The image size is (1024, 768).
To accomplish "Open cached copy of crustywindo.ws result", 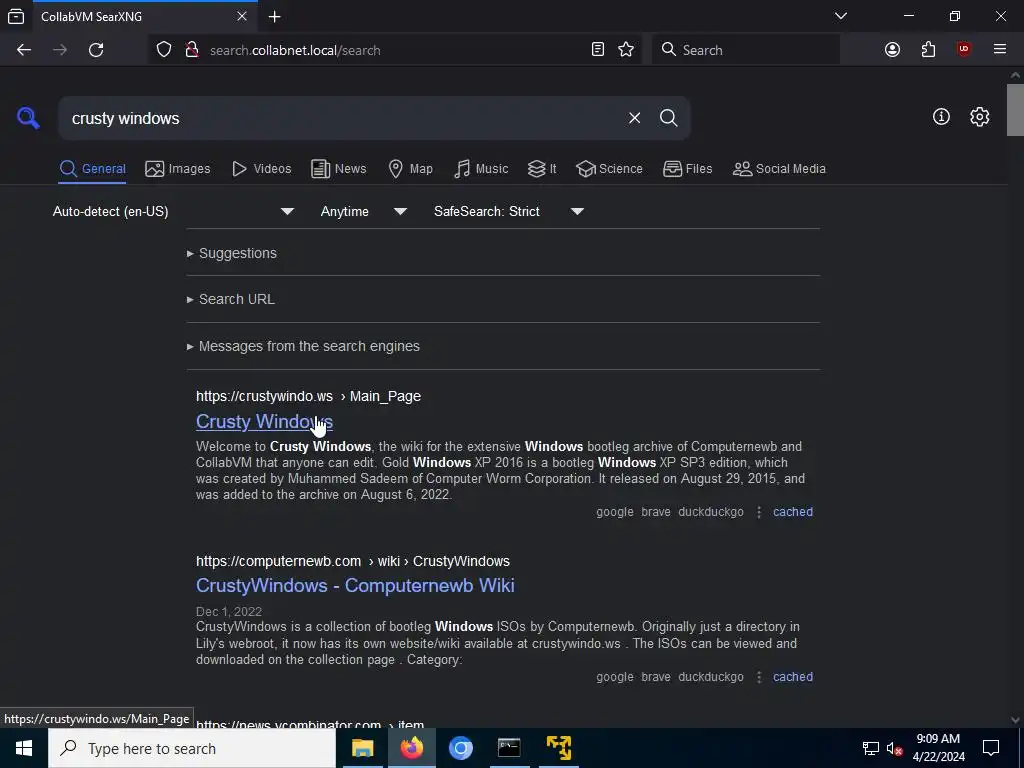I will tap(793, 512).
